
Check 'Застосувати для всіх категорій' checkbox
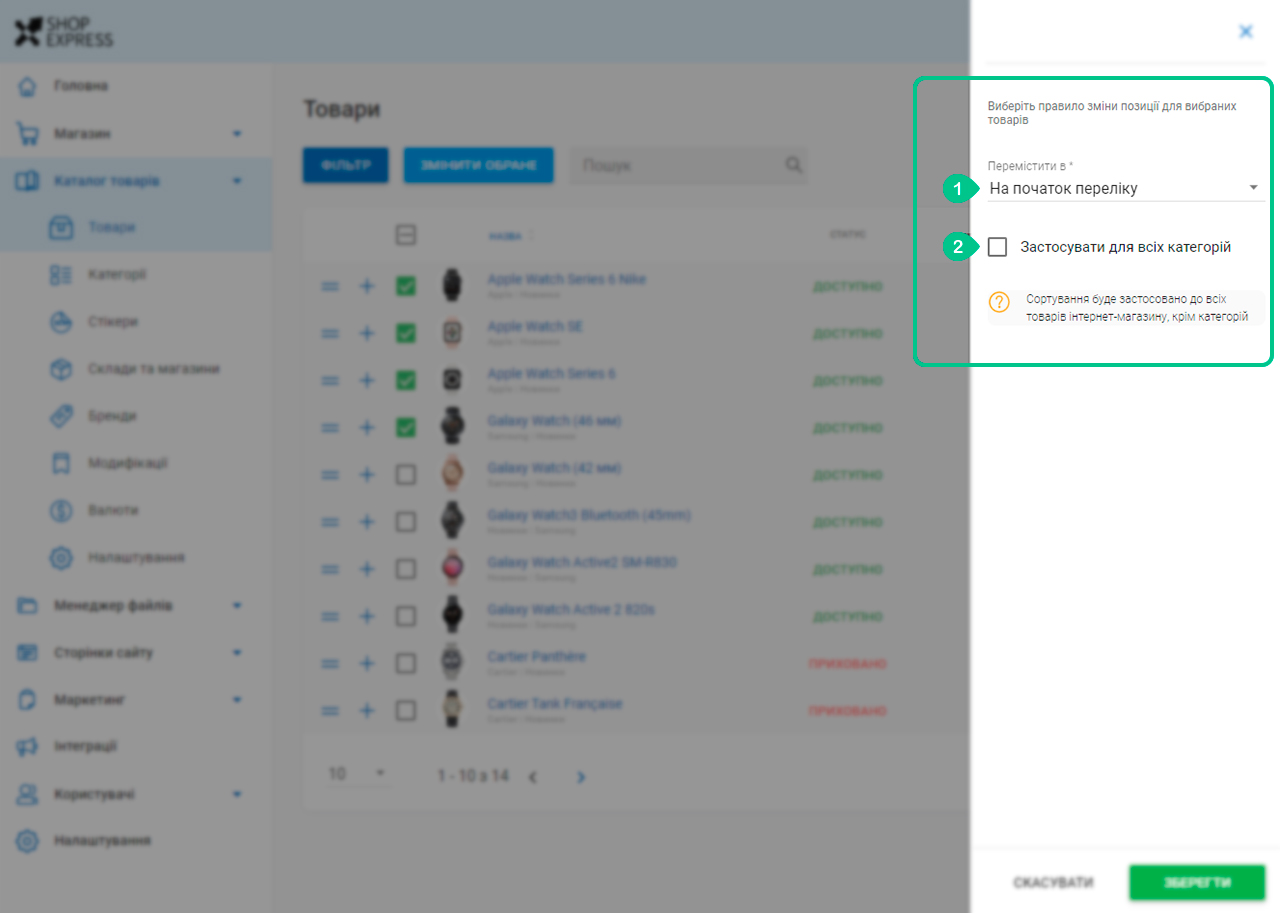coord(997,247)
